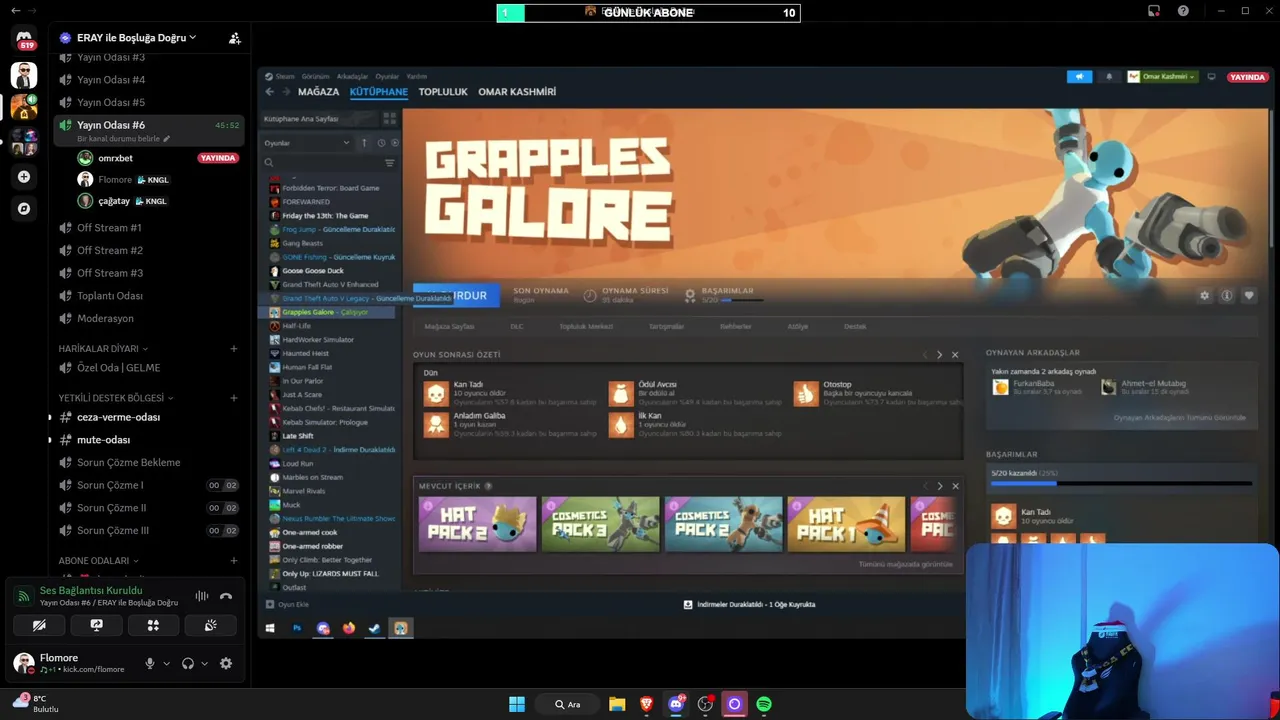Open noise suppression waveform icon

[202, 596]
